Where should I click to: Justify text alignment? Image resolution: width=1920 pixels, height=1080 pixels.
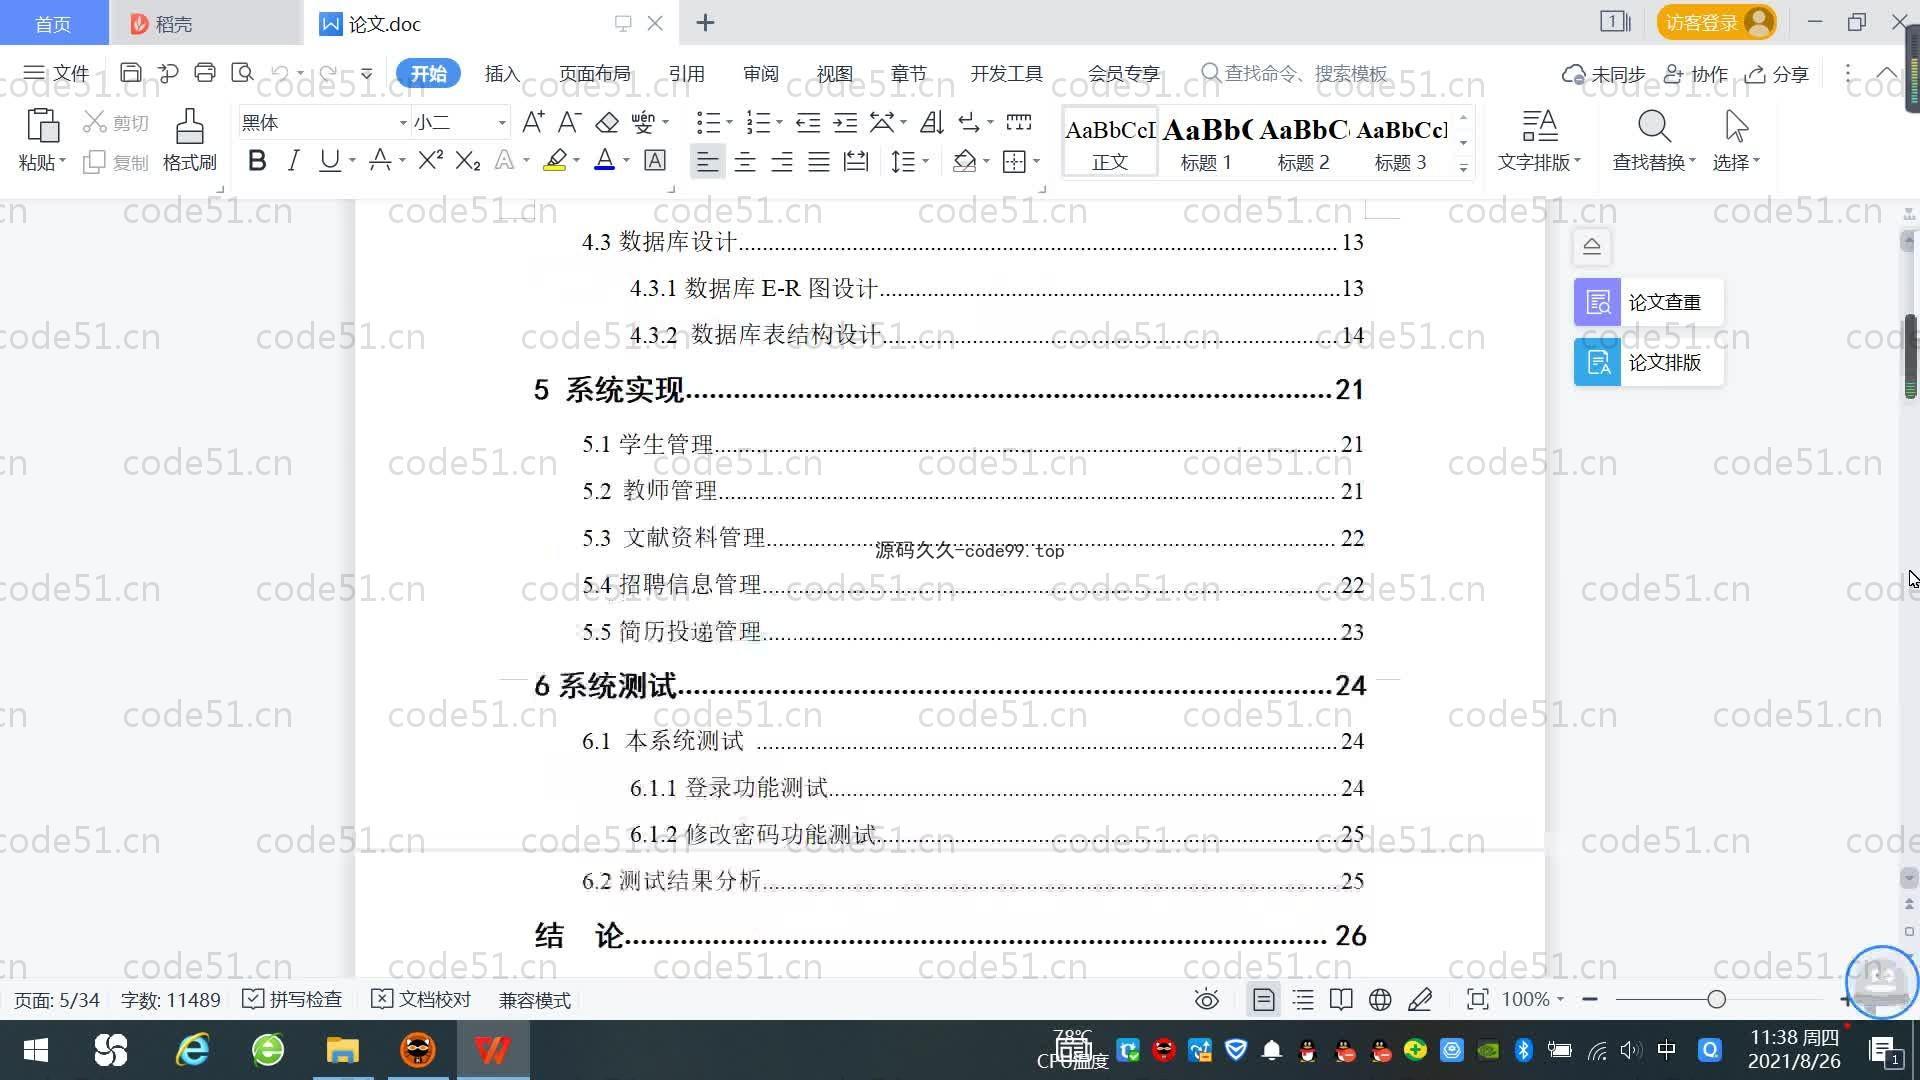coord(819,161)
